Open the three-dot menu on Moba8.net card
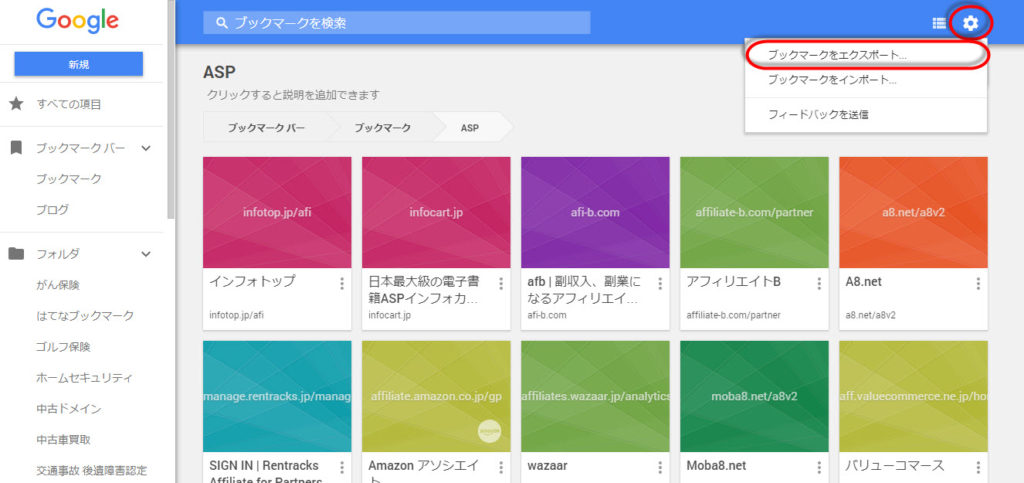Screen dimensions: 1024x483 pos(819,467)
